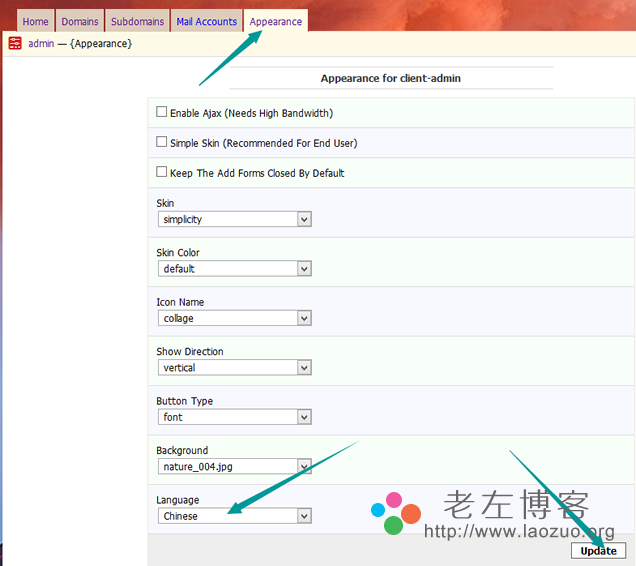Click the Update button
Image resolution: width=636 pixels, height=566 pixels.
(598, 551)
